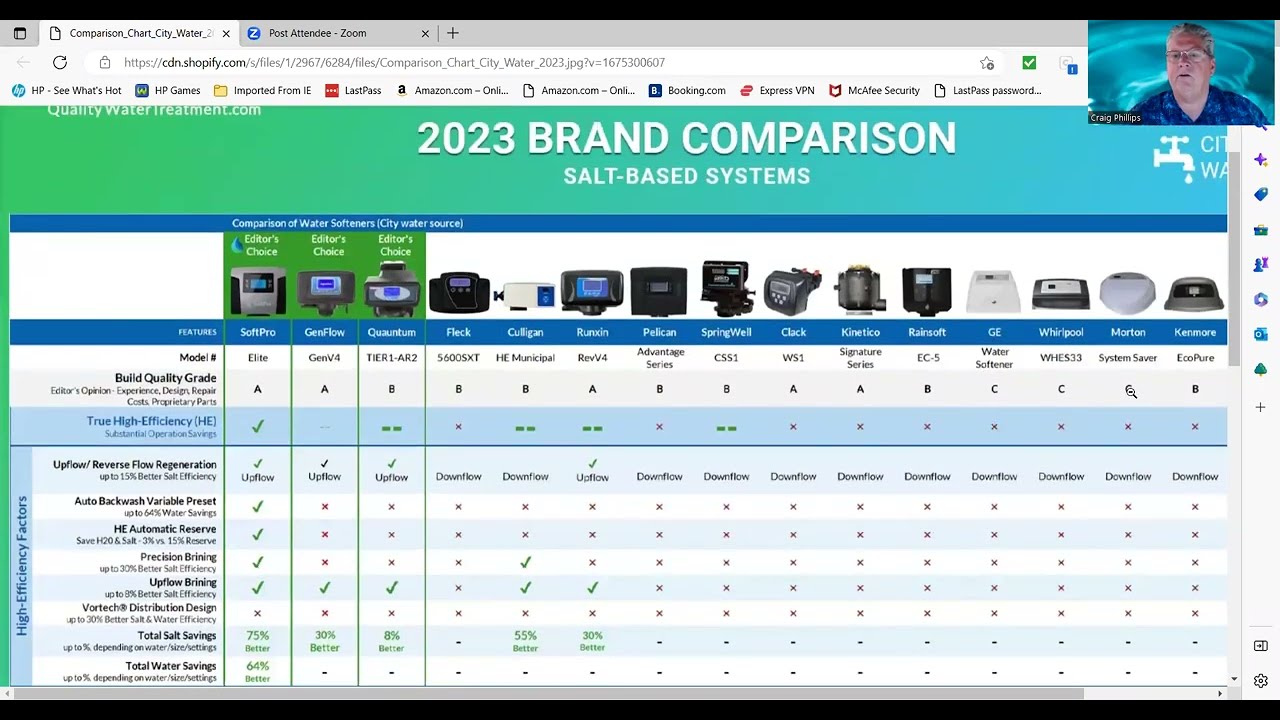
Task: Click the 'HE Municipal' model cell
Action: [x=526, y=358]
